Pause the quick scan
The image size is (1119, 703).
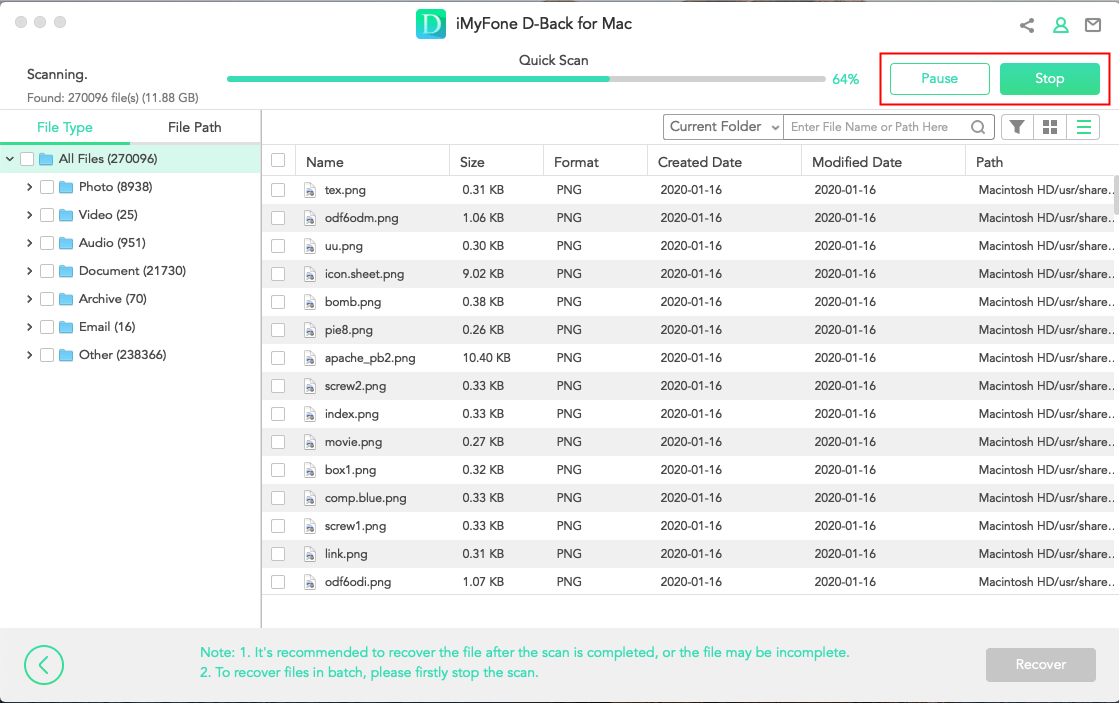click(x=940, y=79)
